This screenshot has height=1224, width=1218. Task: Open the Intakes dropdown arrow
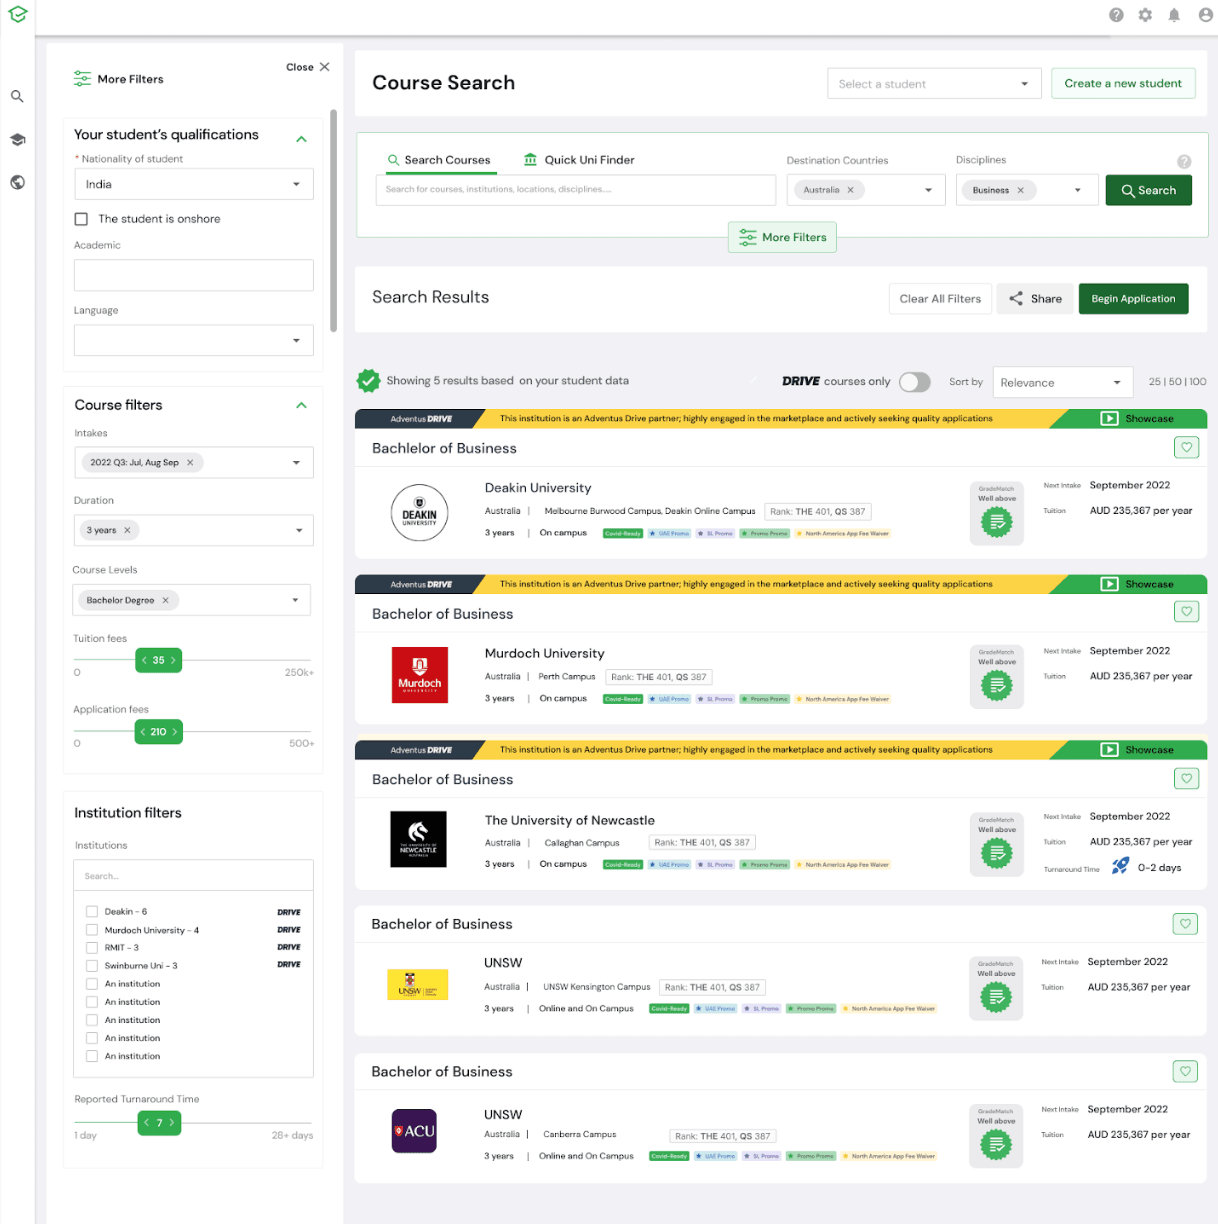click(x=296, y=463)
